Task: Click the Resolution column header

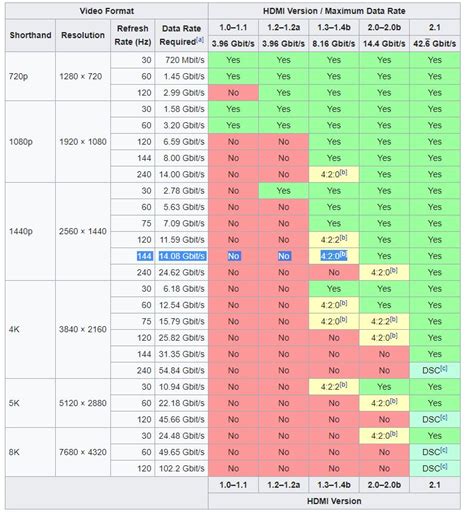Action: point(83,35)
